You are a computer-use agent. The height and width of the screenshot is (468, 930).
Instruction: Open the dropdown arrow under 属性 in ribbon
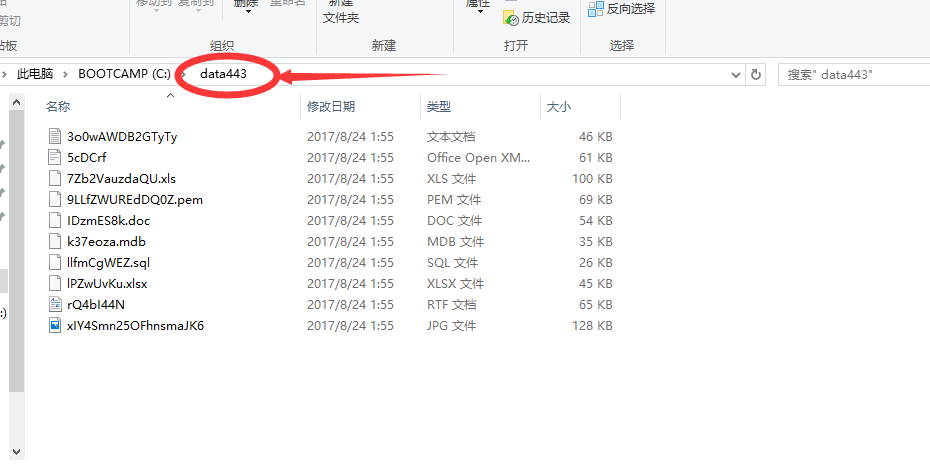pyautogui.click(x=479, y=12)
